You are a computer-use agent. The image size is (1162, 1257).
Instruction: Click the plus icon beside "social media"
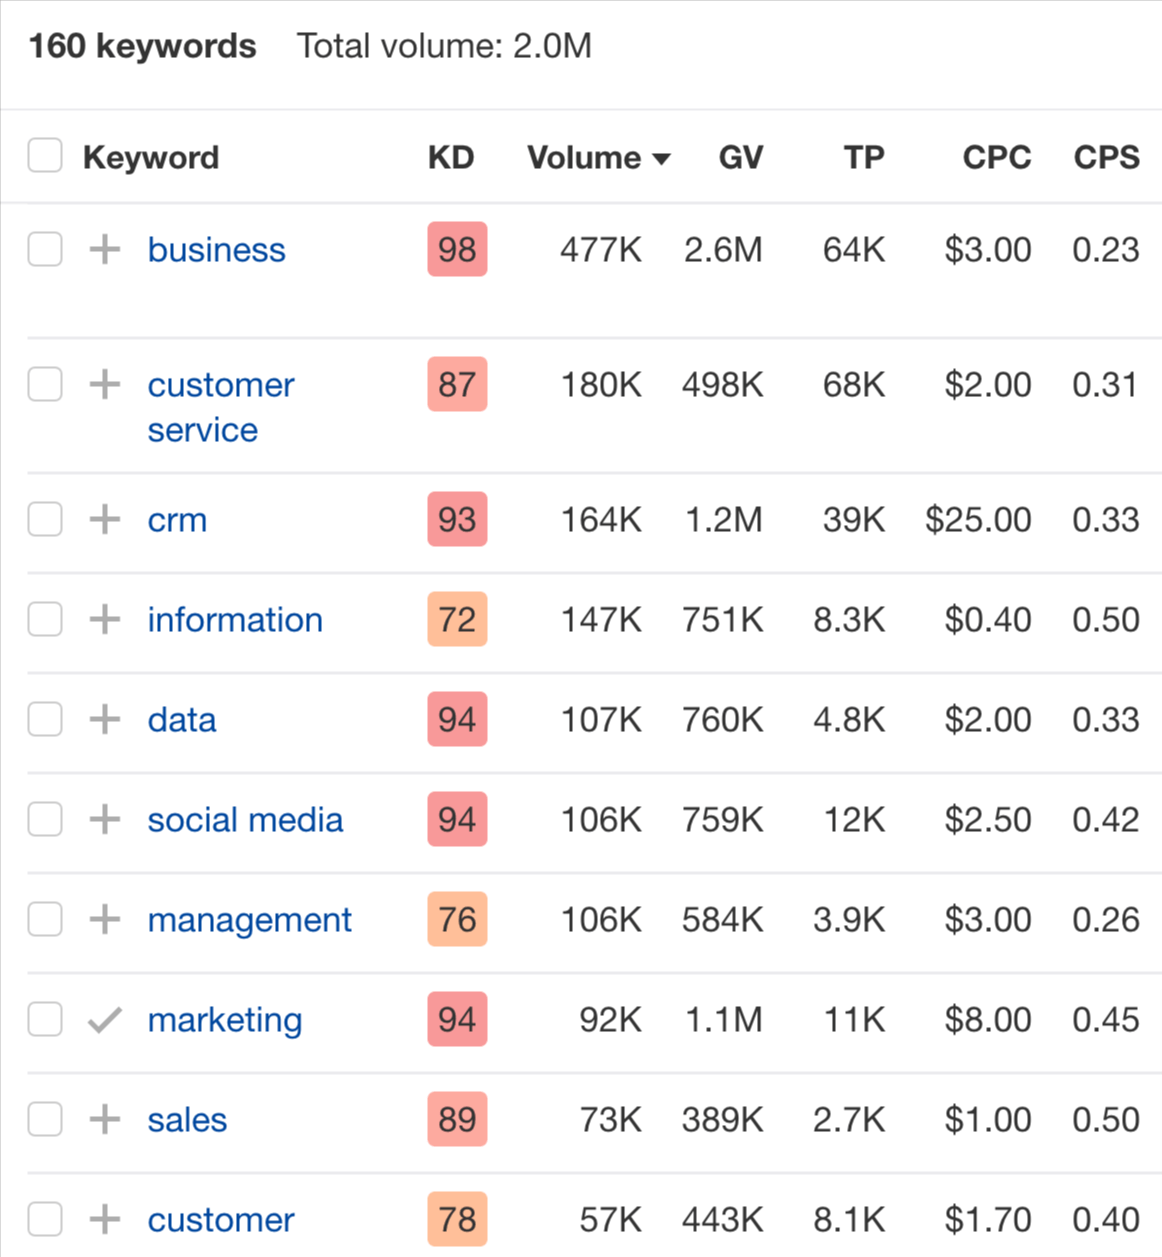click(x=103, y=819)
